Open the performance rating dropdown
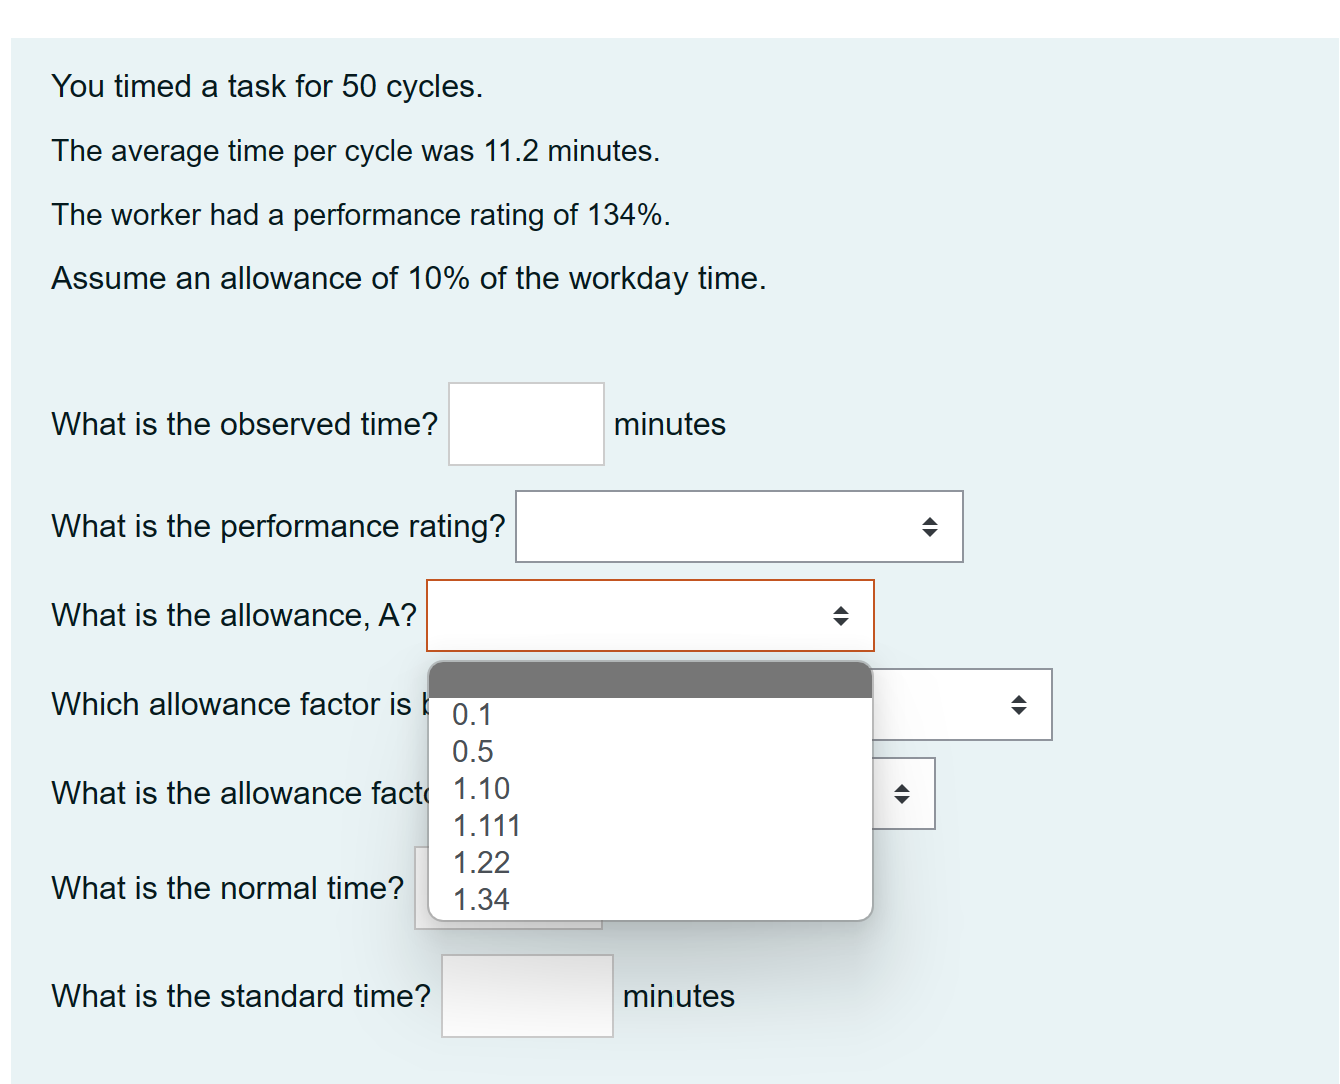Image resolution: width=1340 pixels, height=1084 pixels. click(x=738, y=527)
